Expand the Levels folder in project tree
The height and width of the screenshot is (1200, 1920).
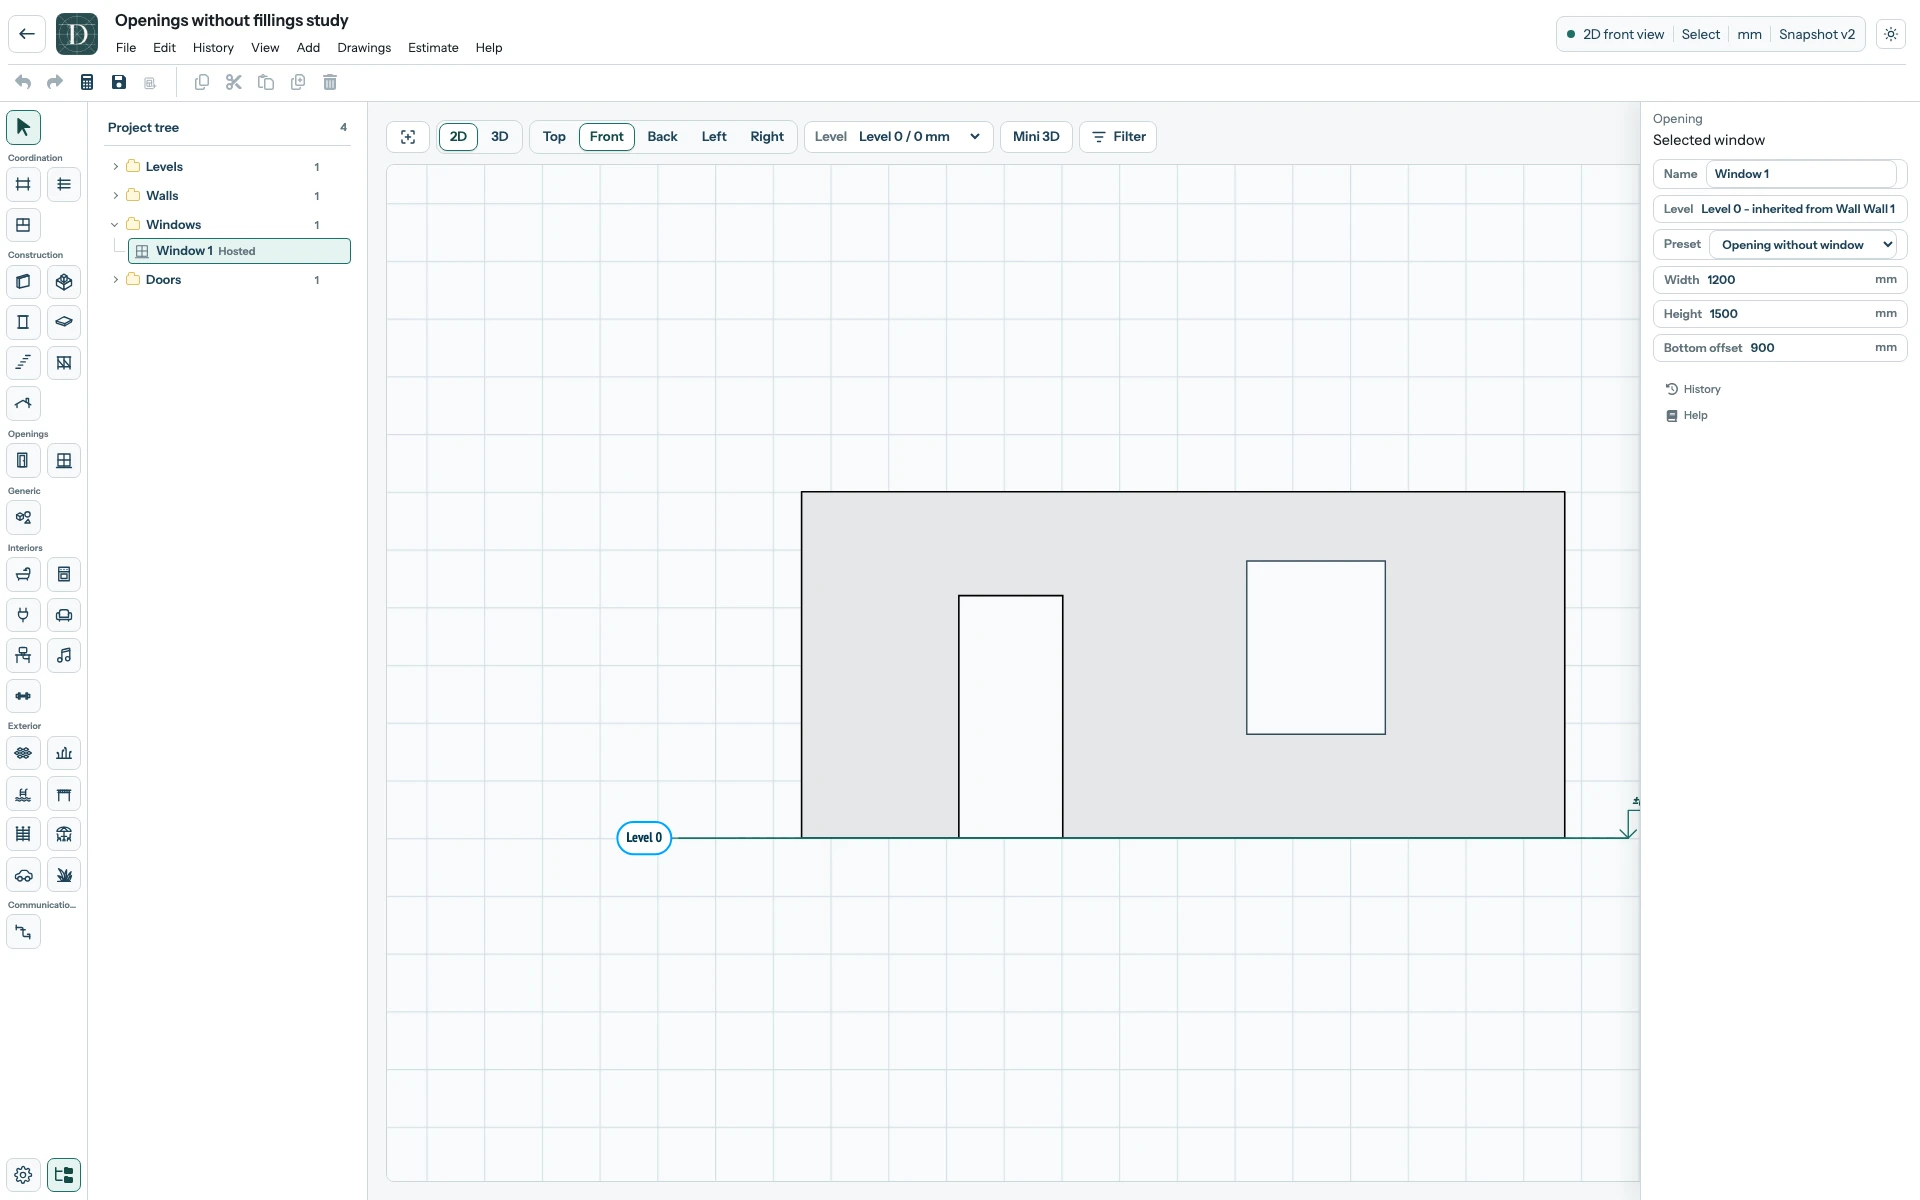pyautogui.click(x=116, y=167)
